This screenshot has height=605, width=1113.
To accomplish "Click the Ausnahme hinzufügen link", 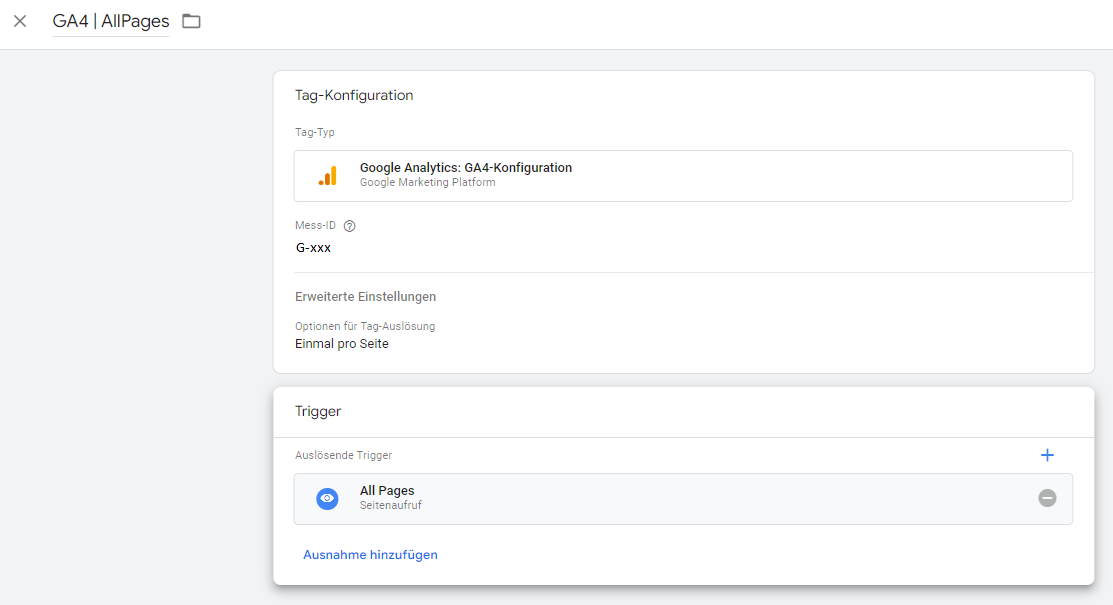I will pyautogui.click(x=370, y=555).
